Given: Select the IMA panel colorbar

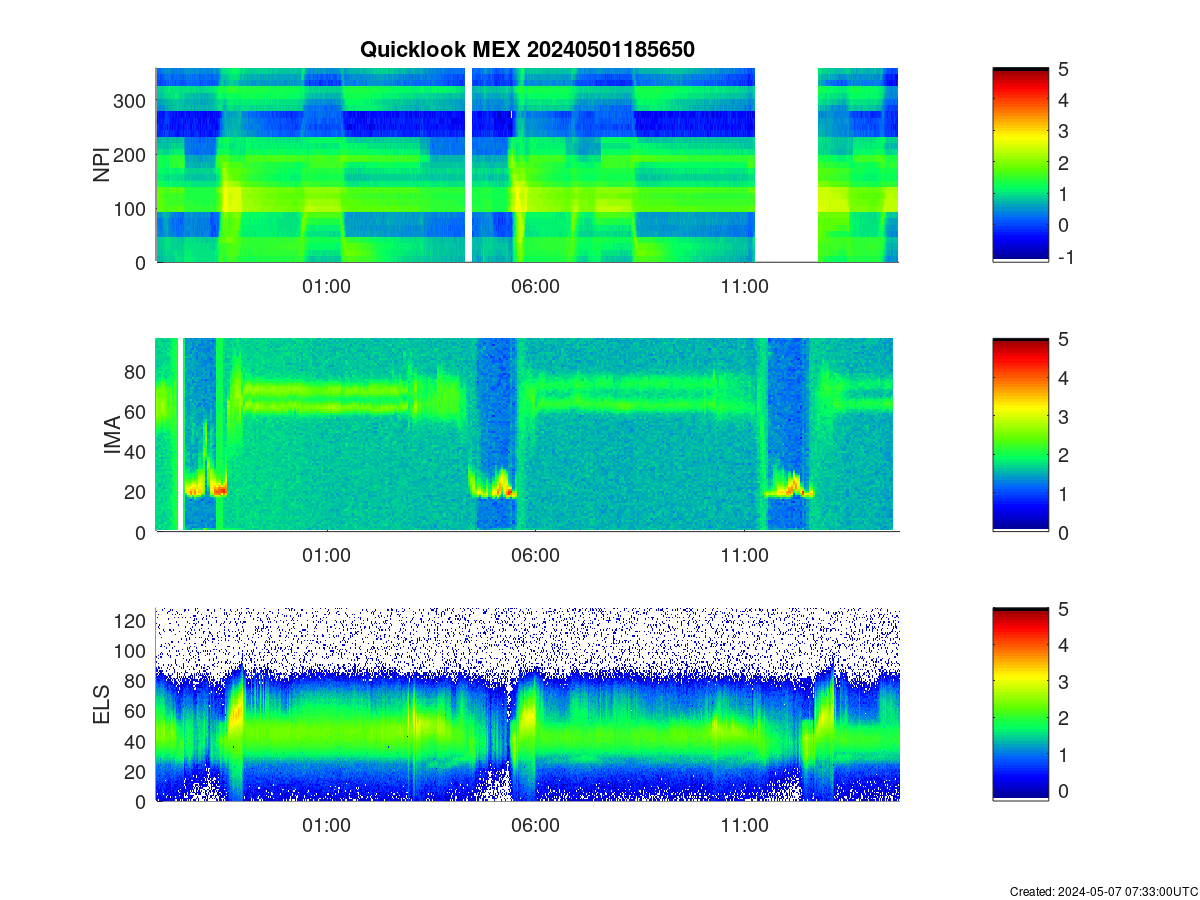Looking at the screenshot, I should pos(1020,435).
